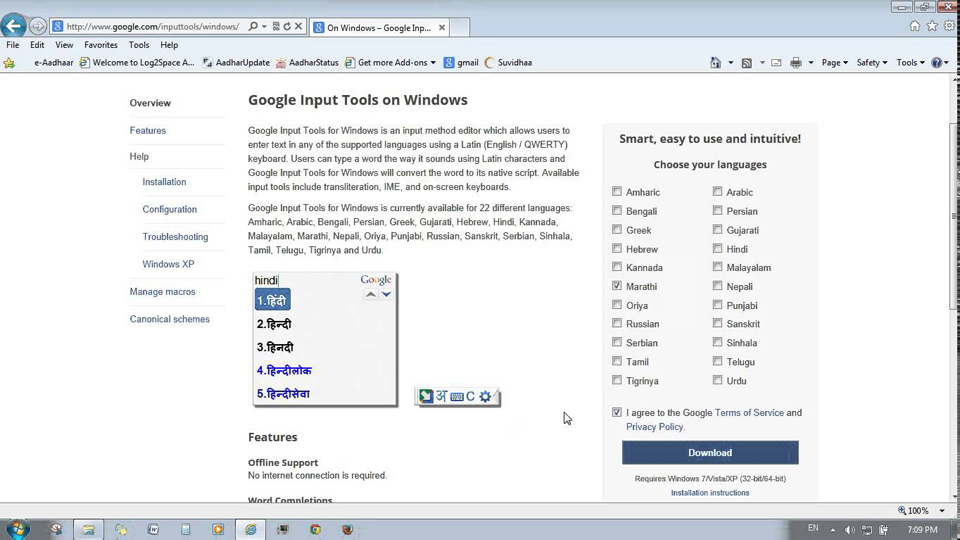The image size is (960, 540).
Task: Stop loading with the X in address bar
Action: (298, 26)
